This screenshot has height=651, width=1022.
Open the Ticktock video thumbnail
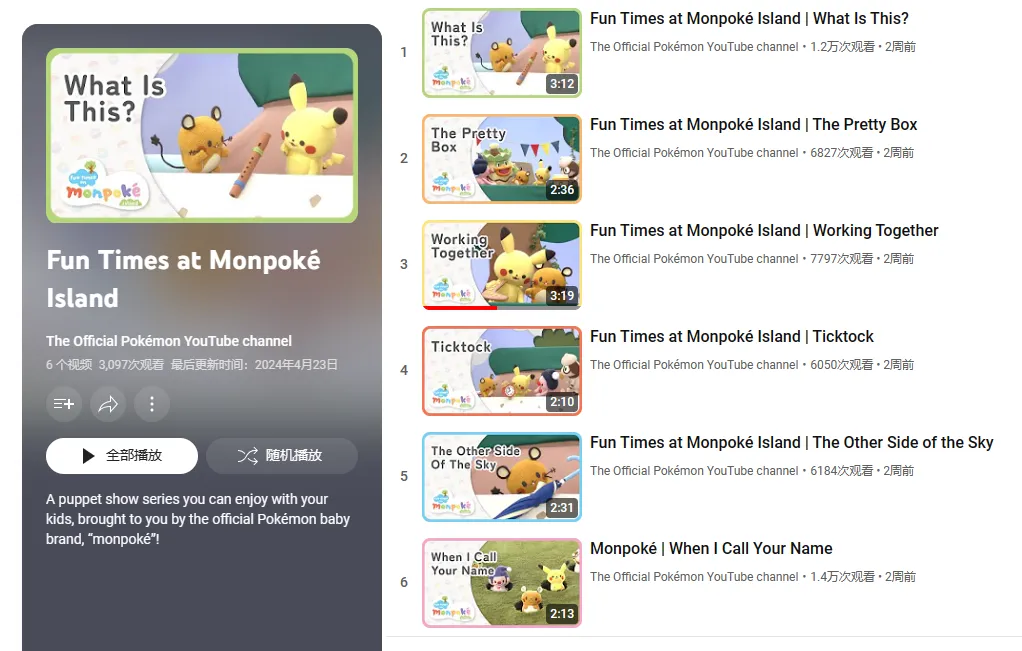point(502,371)
